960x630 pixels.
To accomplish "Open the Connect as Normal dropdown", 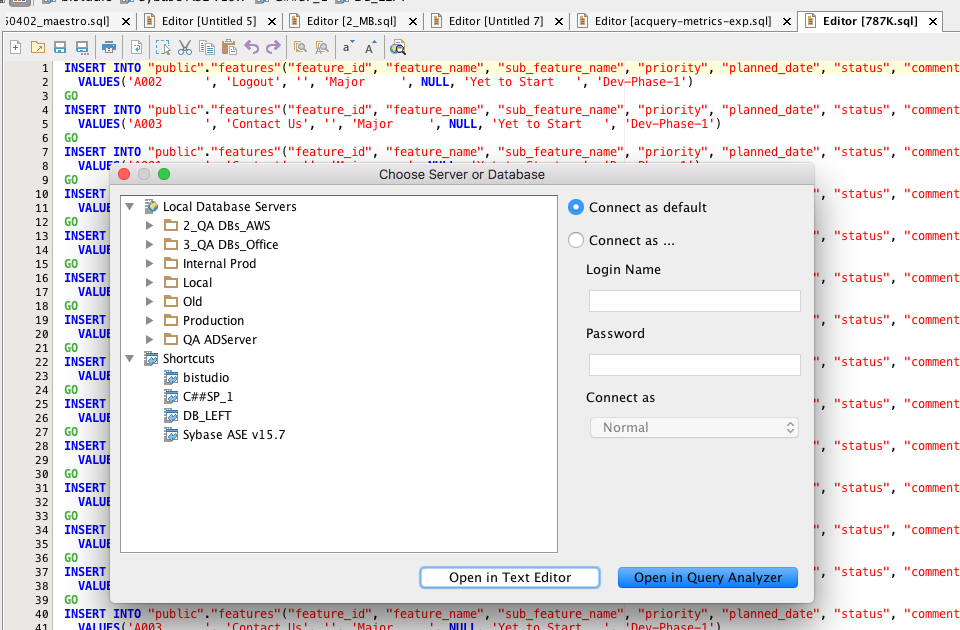I will click(x=694, y=427).
